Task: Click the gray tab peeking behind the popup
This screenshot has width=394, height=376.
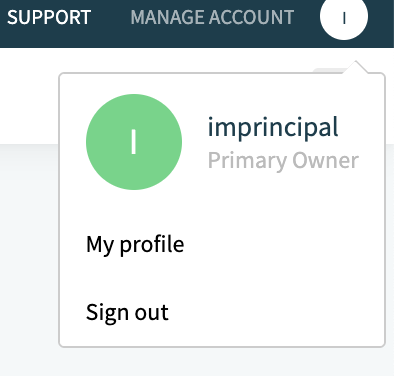Action: [328, 70]
